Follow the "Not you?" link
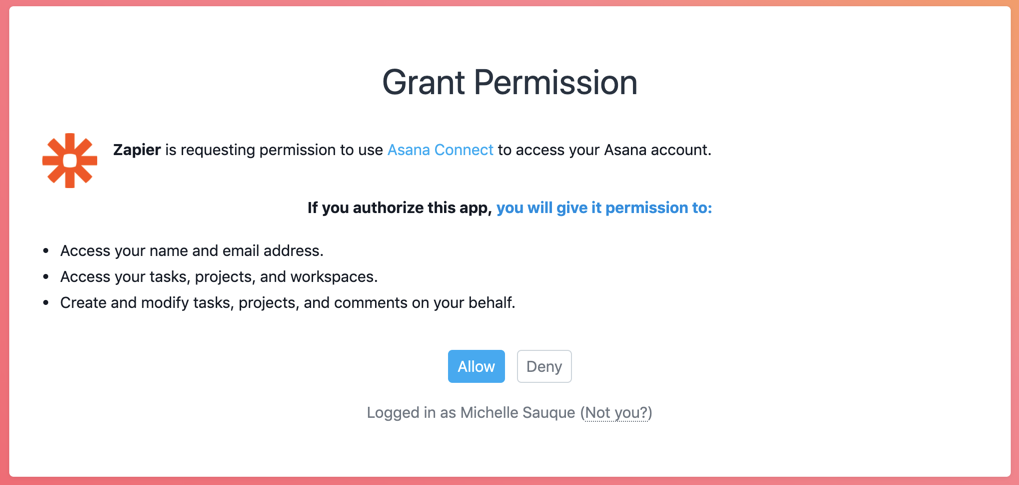 click(x=617, y=413)
